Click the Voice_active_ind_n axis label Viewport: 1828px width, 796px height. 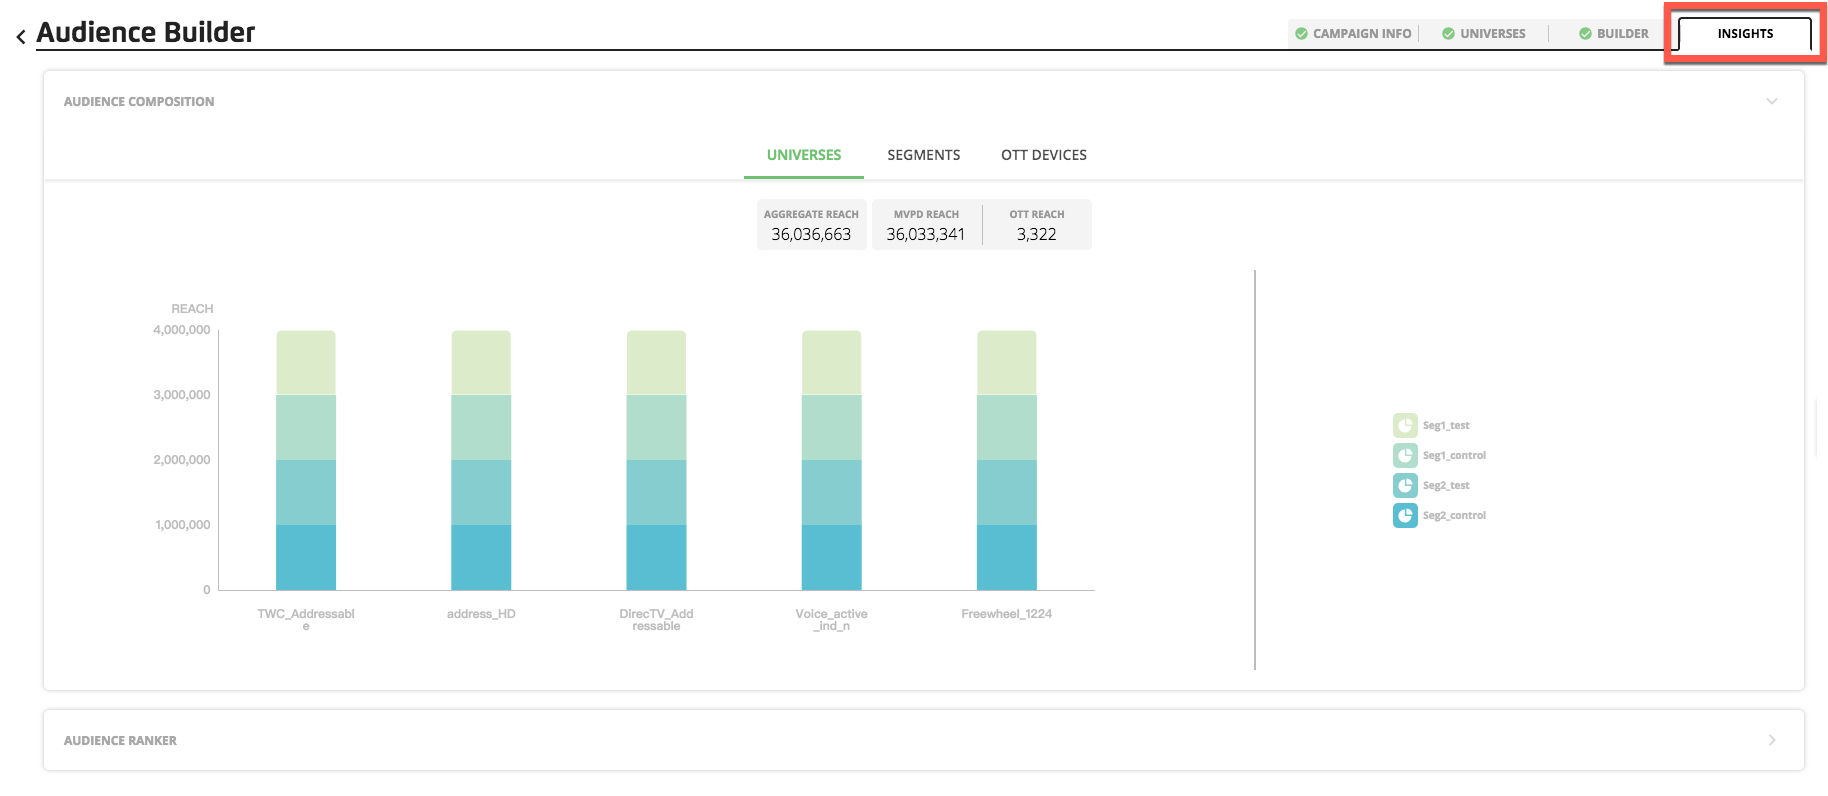(x=832, y=619)
